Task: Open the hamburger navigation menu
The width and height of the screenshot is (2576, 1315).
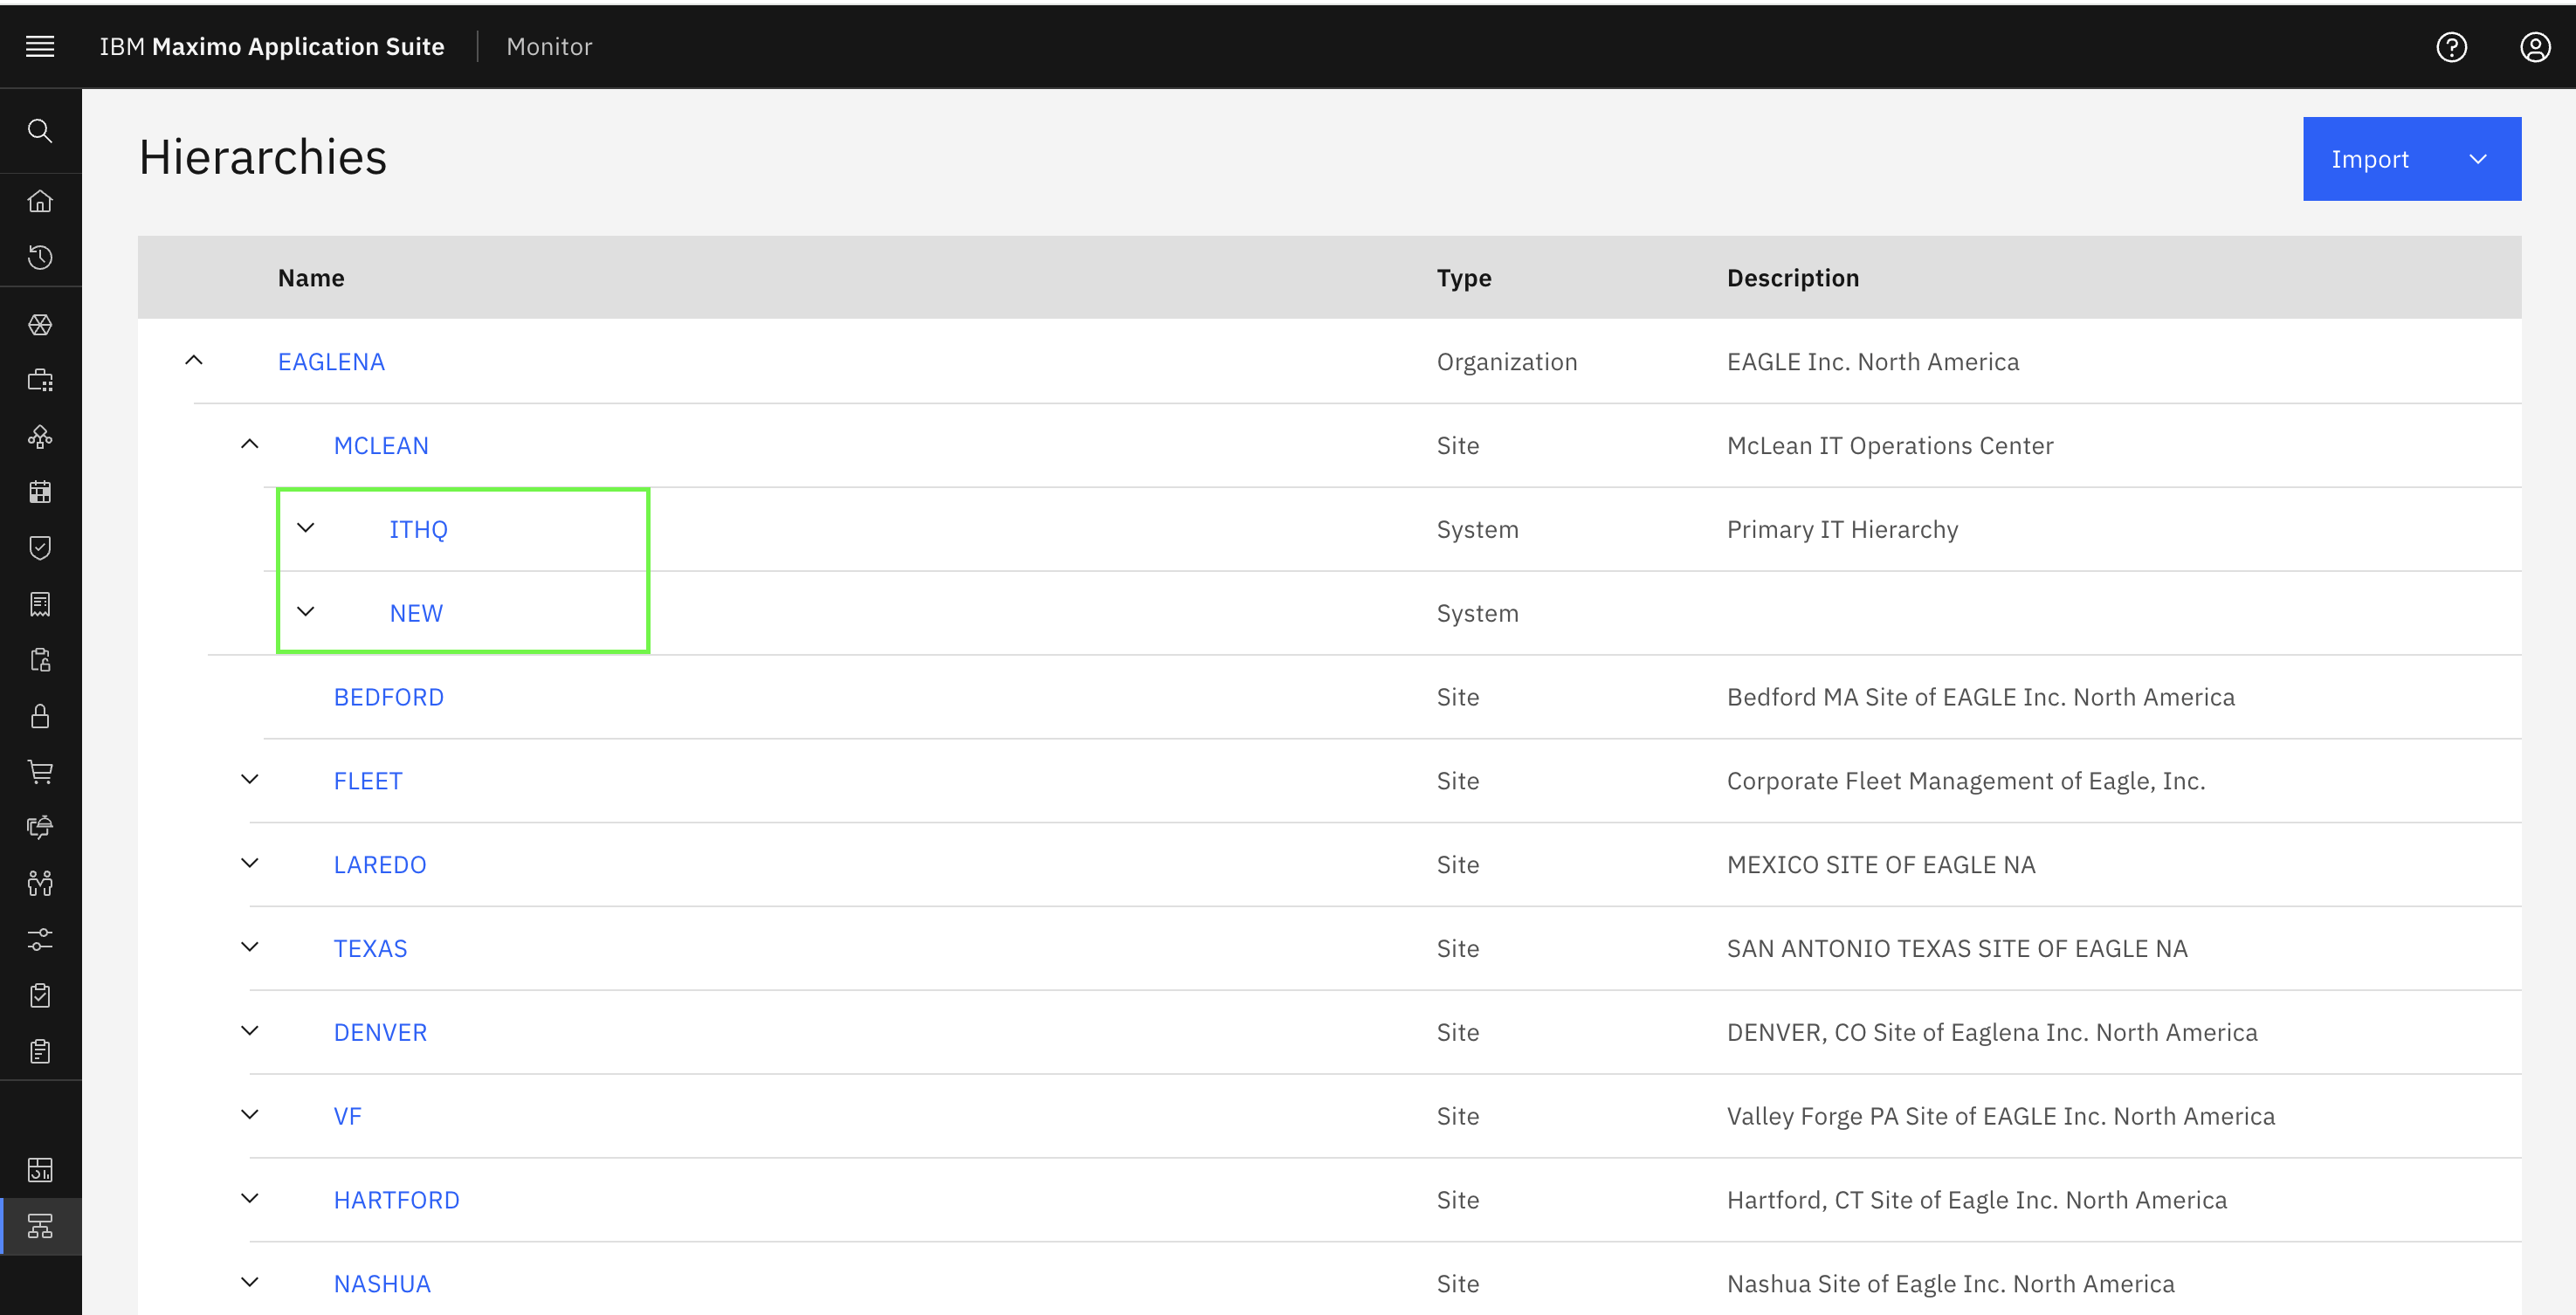Action: coord(40,46)
